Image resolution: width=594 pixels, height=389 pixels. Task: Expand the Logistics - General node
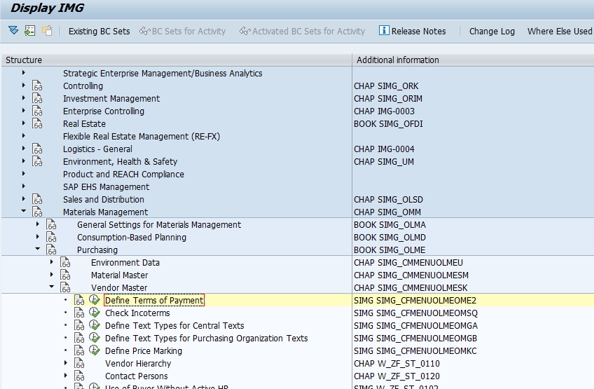[23, 148]
